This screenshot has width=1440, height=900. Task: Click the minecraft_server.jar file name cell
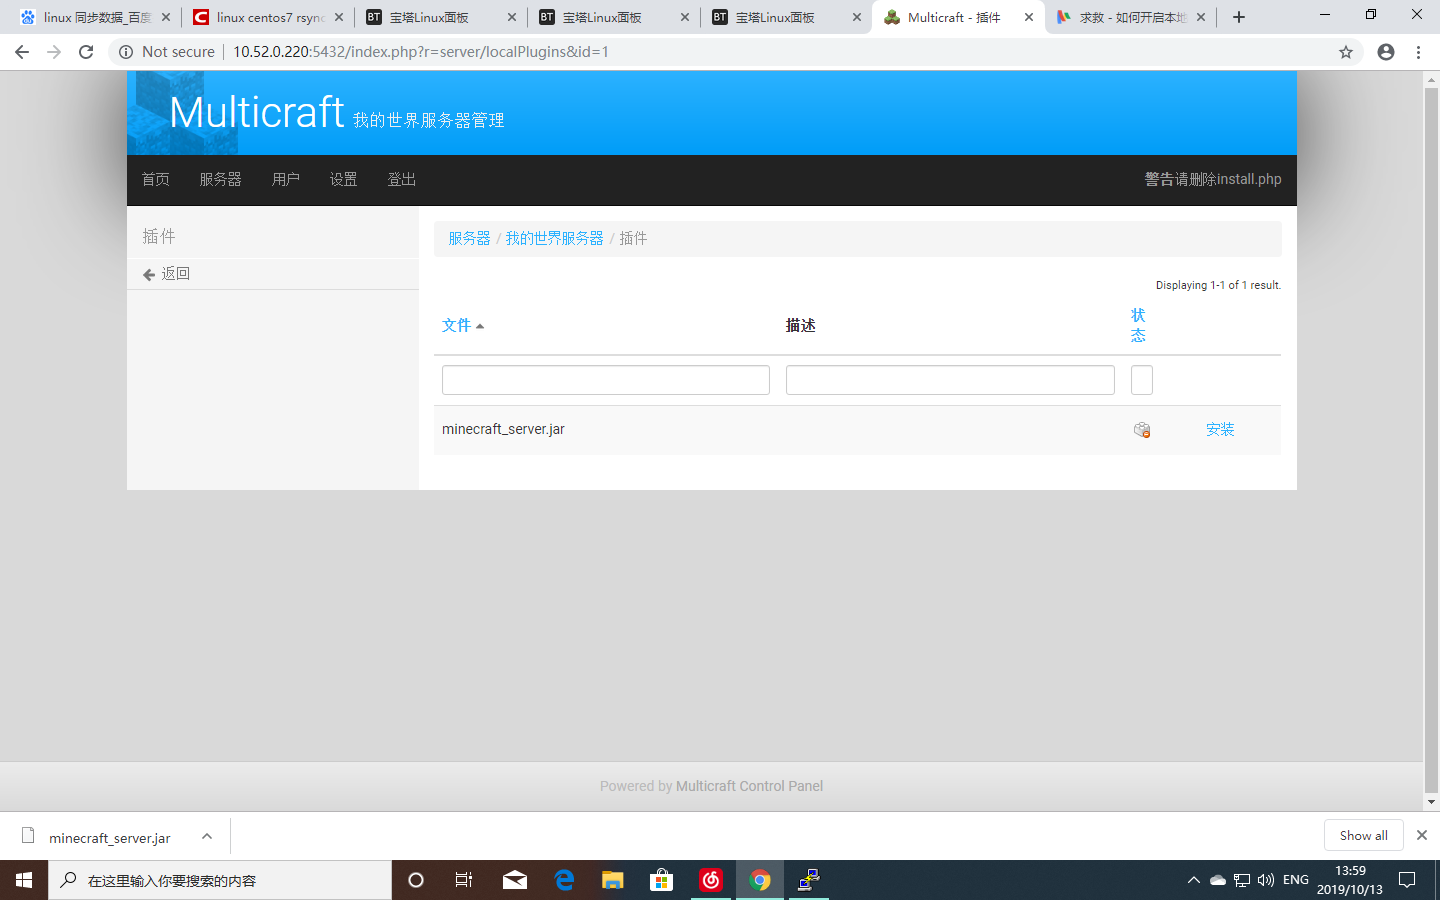tap(503, 430)
